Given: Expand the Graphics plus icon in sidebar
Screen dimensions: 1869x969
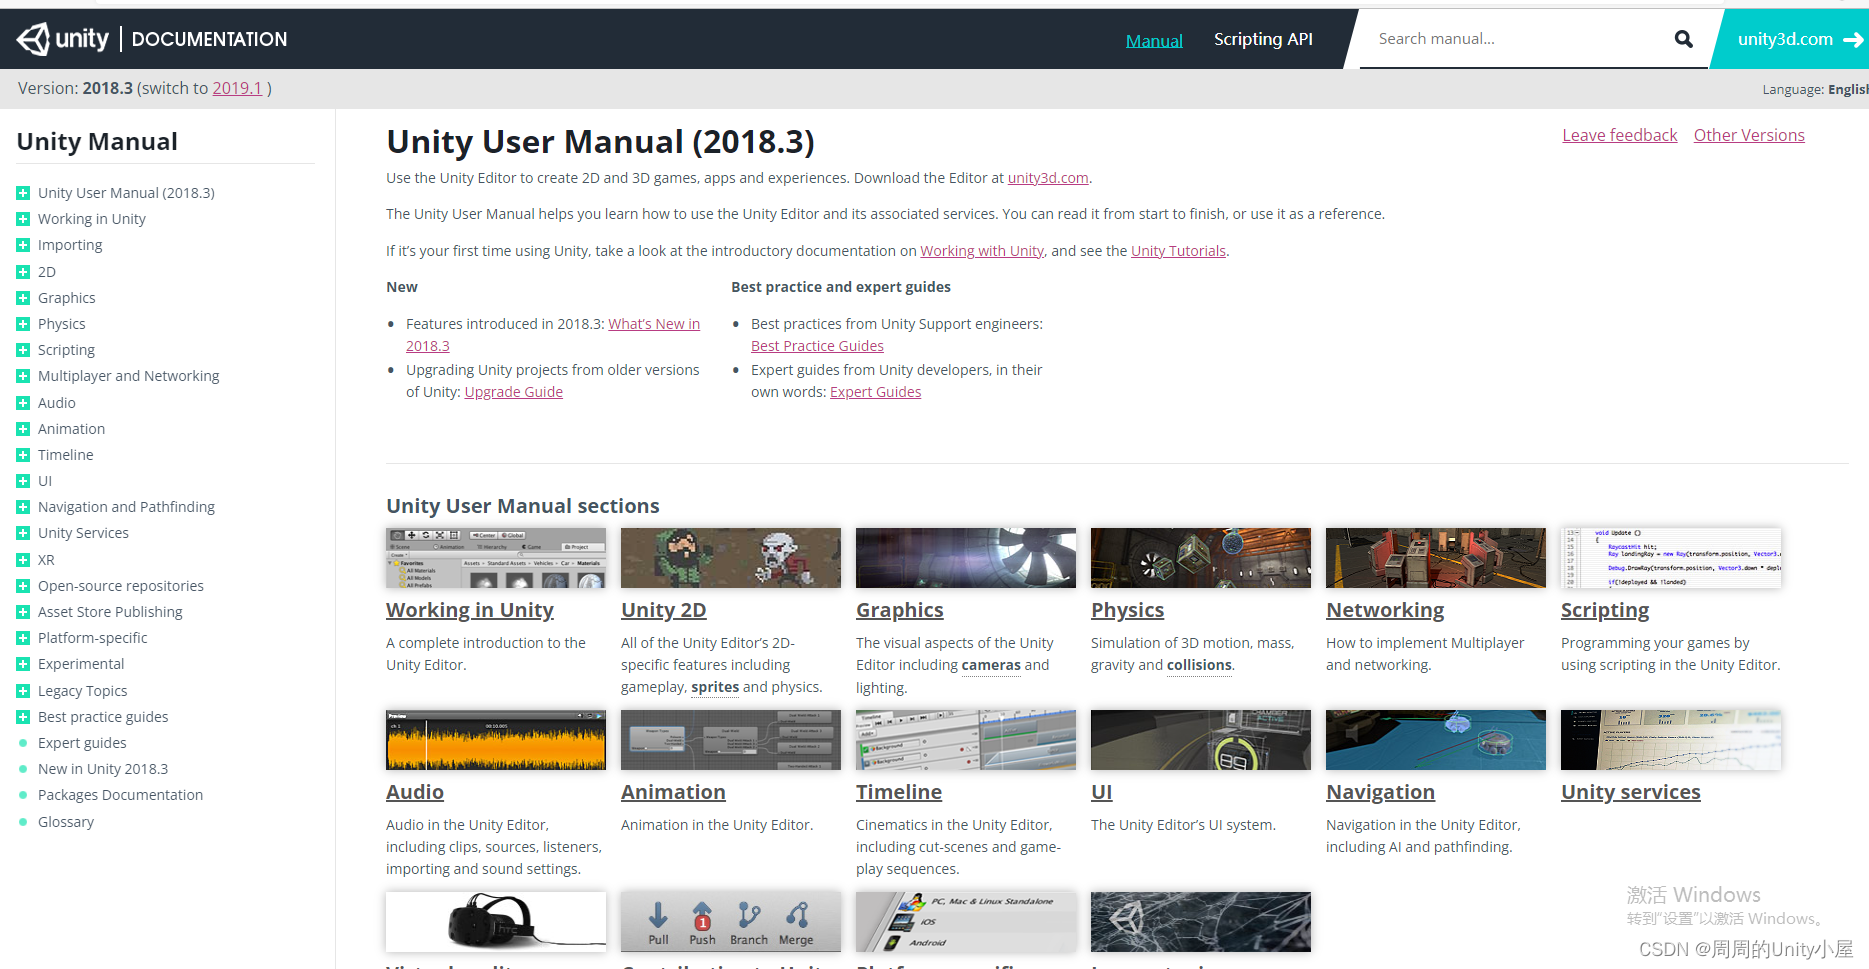Looking at the screenshot, I should click(x=23, y=298).
